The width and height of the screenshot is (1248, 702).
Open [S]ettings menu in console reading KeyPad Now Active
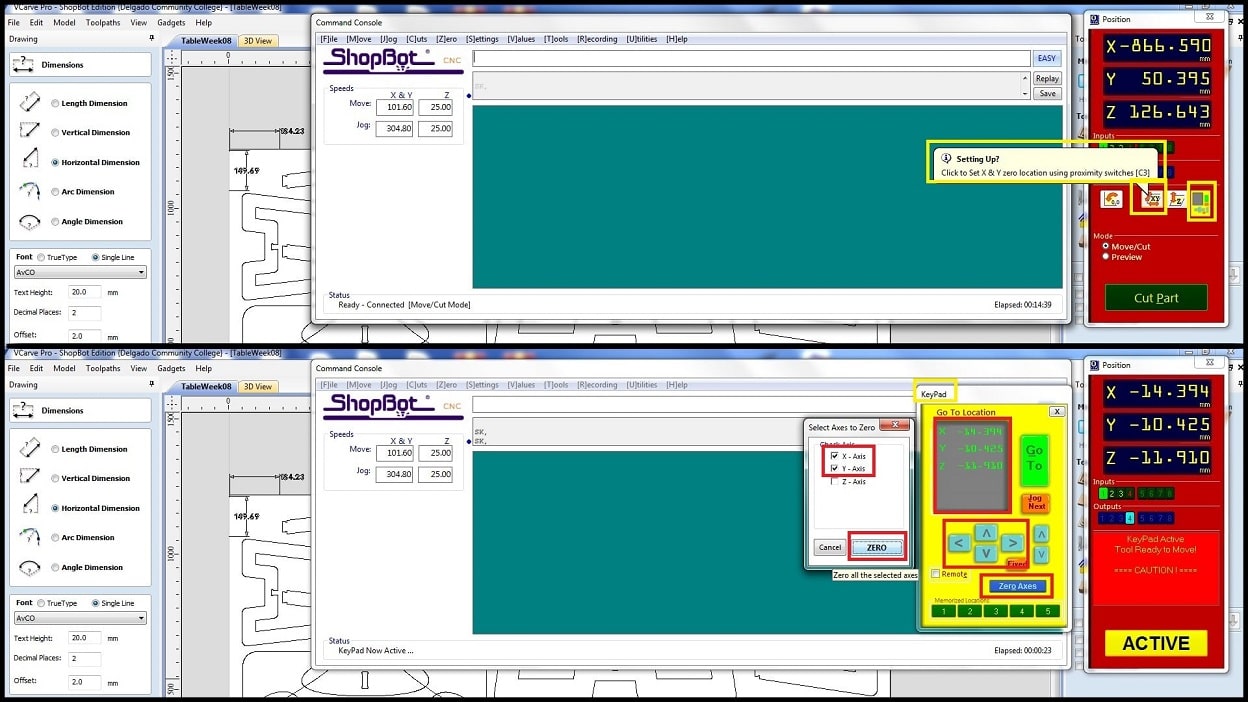(x=482, y=385)
